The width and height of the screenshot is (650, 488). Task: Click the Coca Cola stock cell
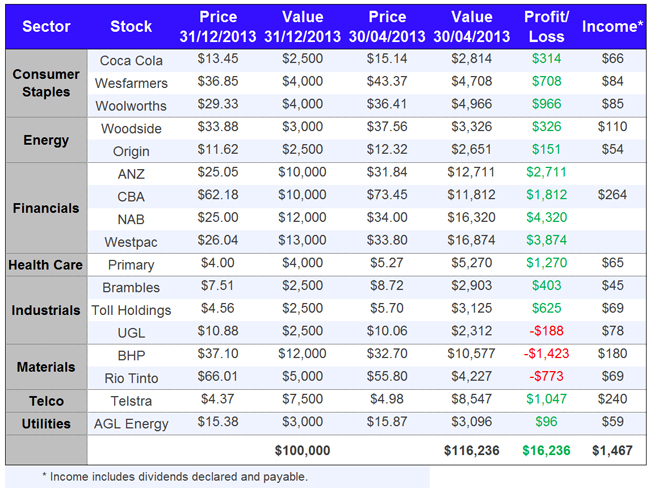(131, 61)
